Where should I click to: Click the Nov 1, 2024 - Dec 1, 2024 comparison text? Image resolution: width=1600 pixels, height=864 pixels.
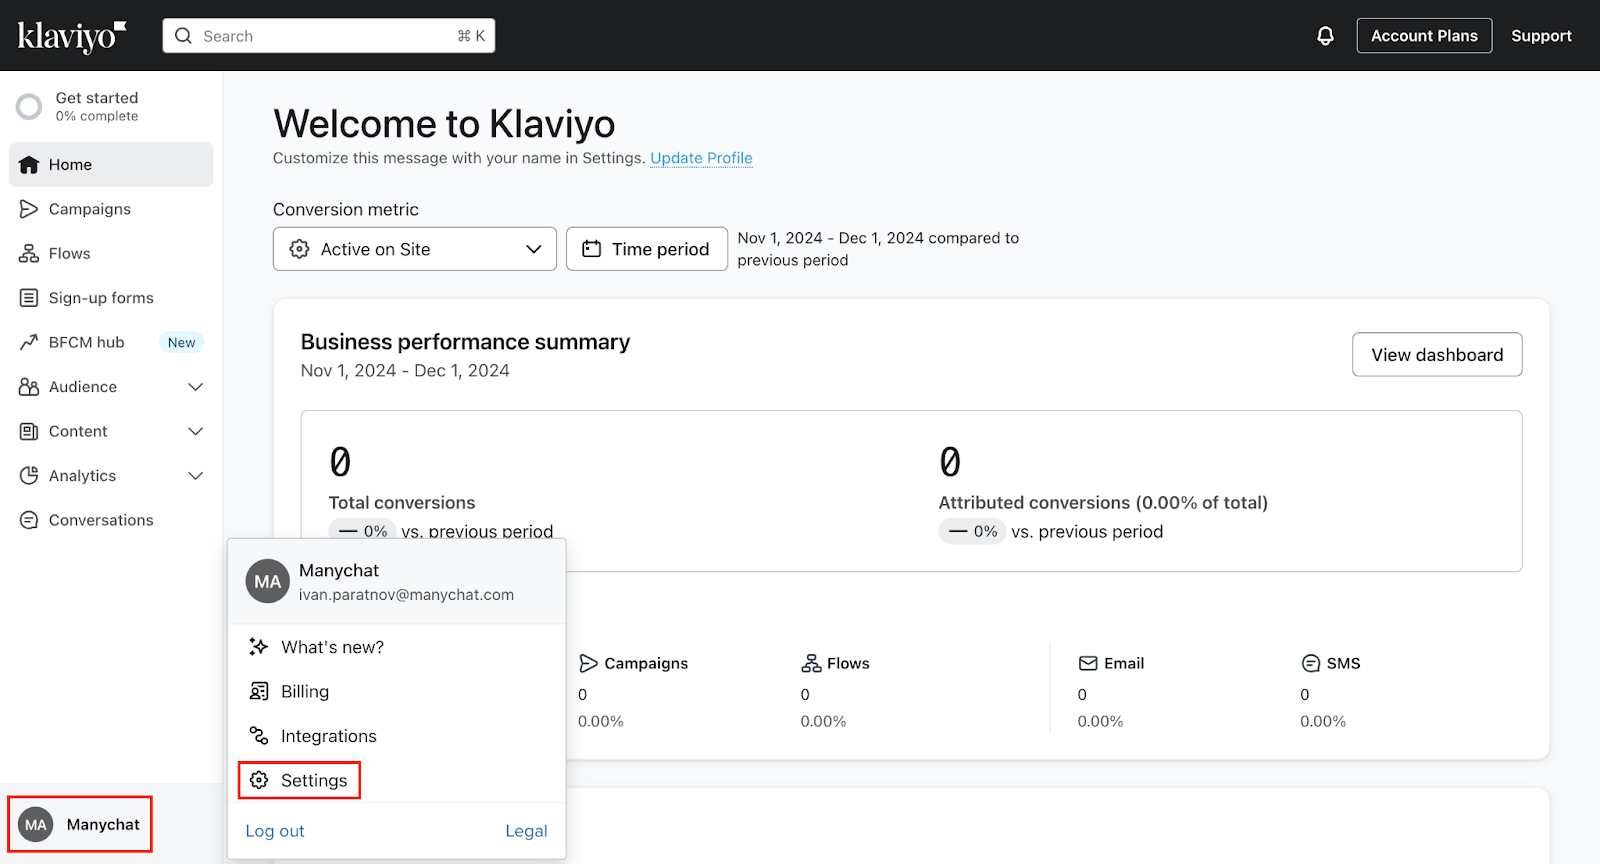878,249
